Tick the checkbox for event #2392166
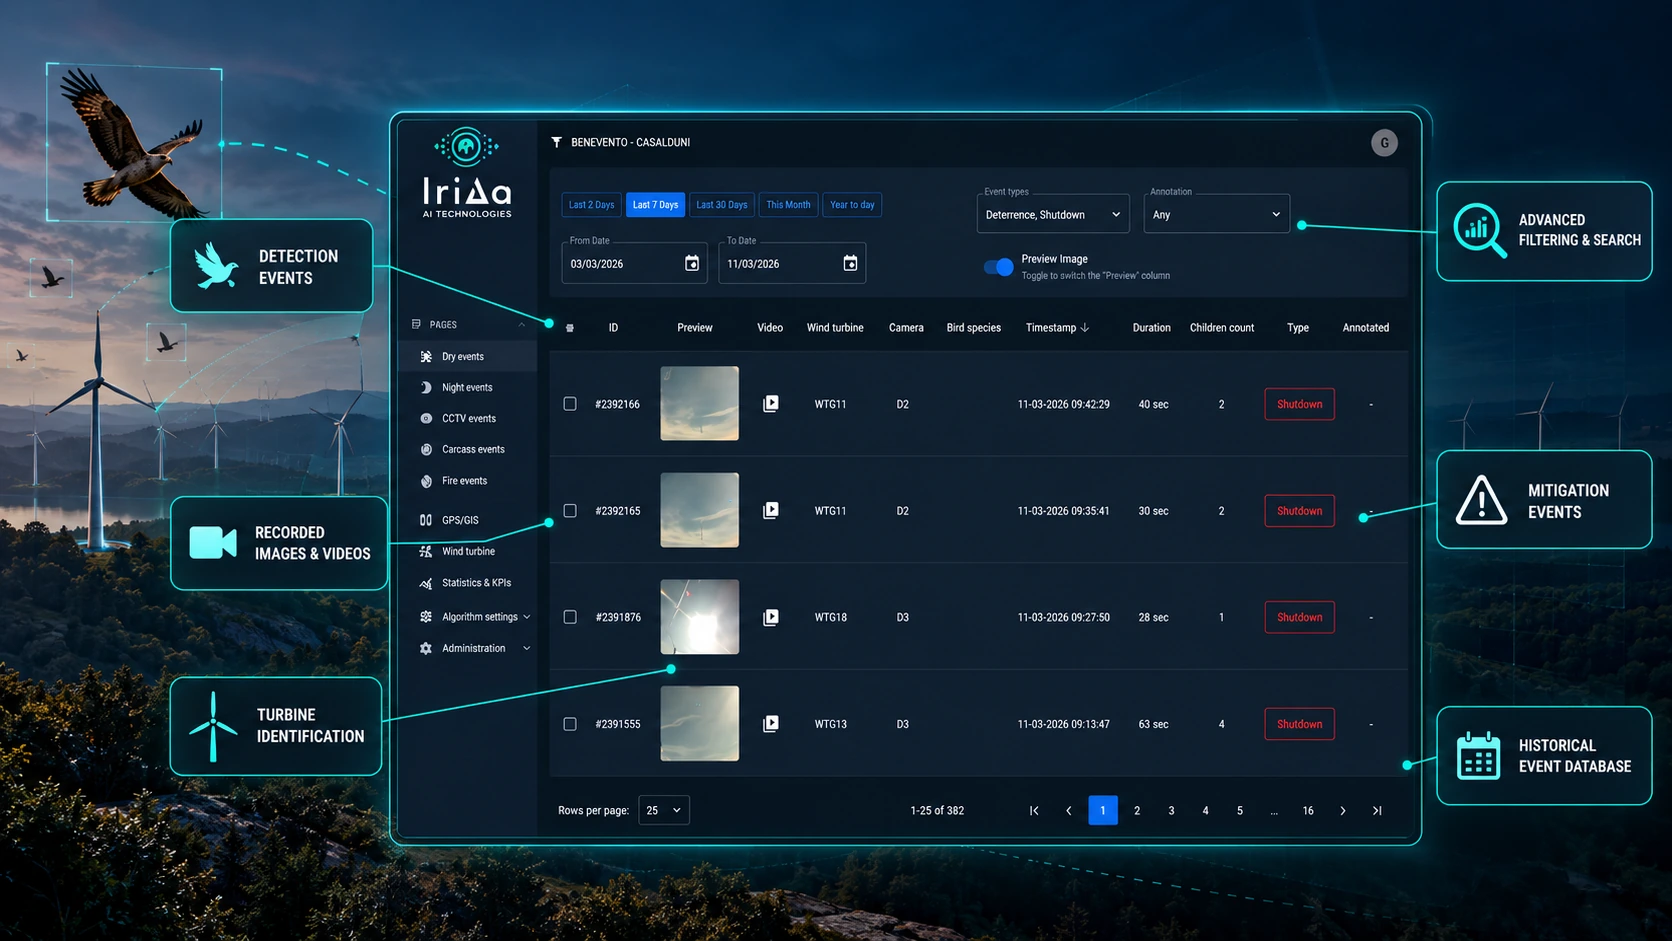The height and width of the screenshot is (941, 1672). (x=570, y=404)
